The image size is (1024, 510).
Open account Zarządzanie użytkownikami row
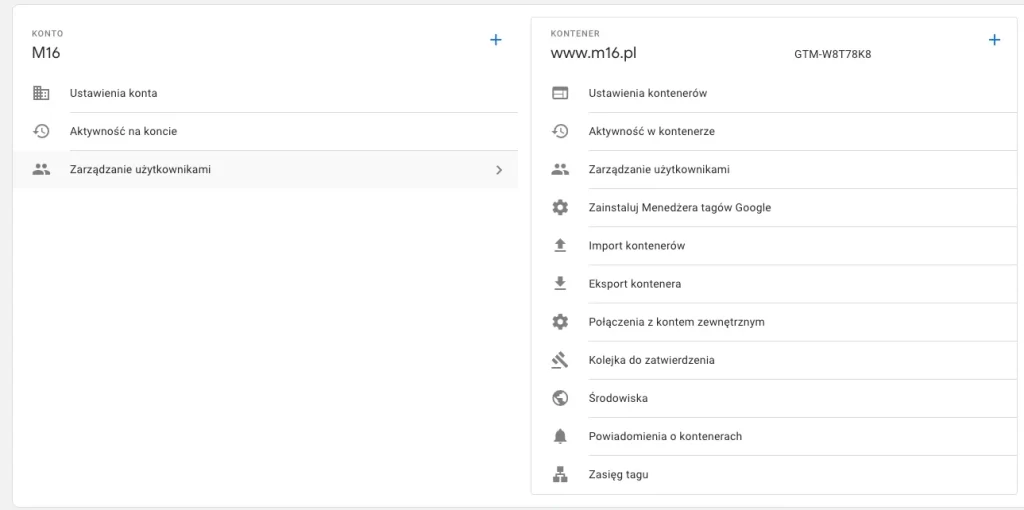point(265,170)
